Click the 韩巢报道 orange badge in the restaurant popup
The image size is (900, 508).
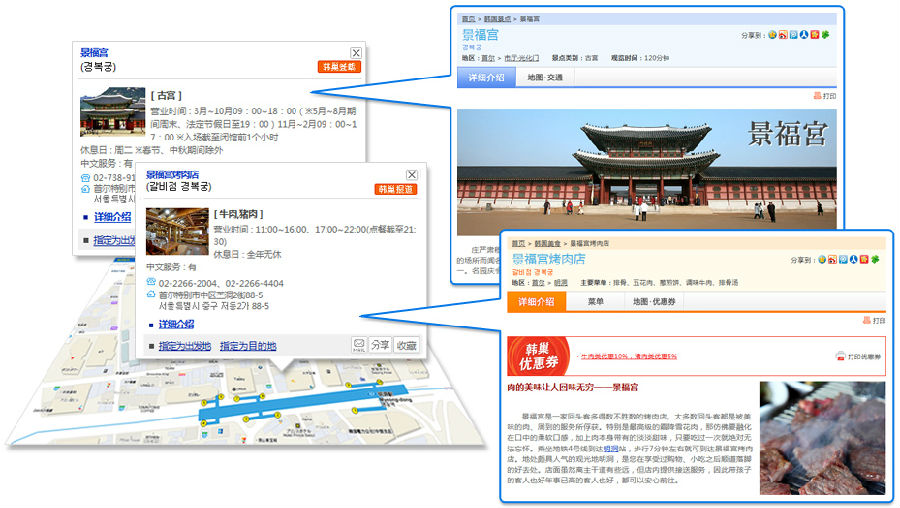[x=395, y=189]
